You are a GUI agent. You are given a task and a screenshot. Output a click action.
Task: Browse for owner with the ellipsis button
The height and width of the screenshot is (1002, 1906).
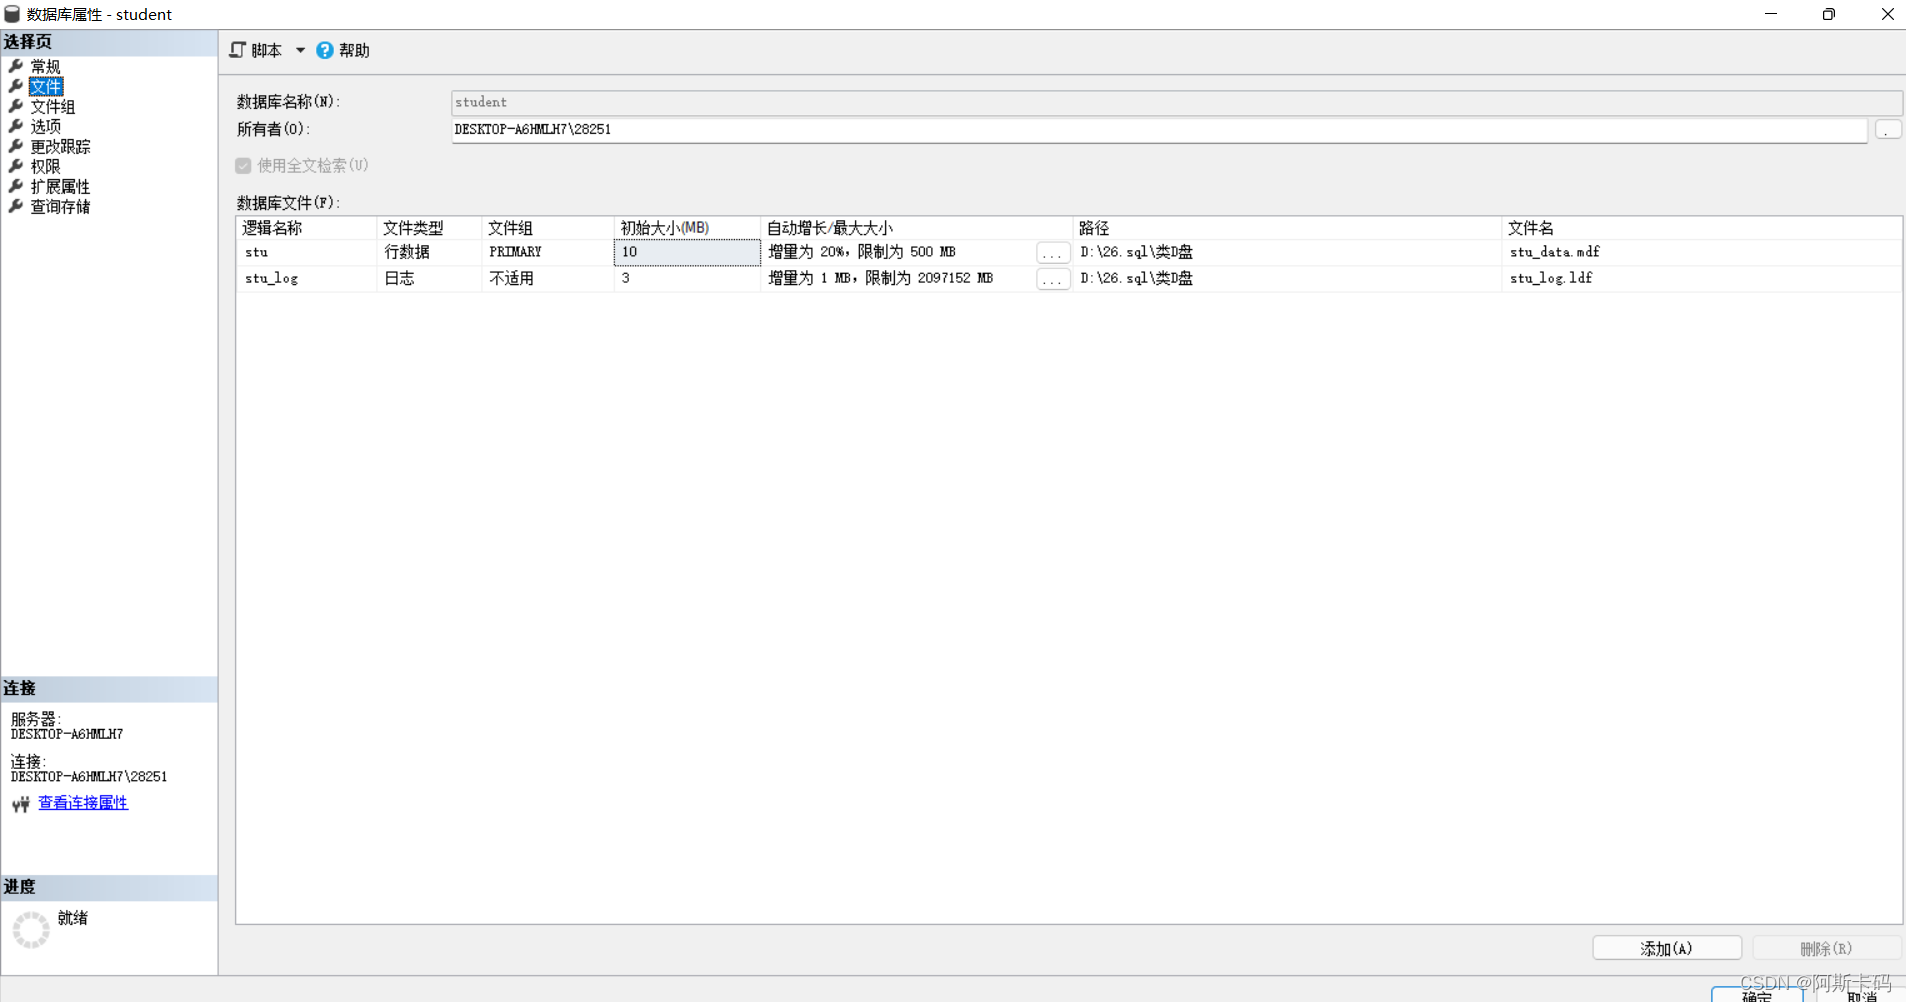click(x=1888, y=130)
